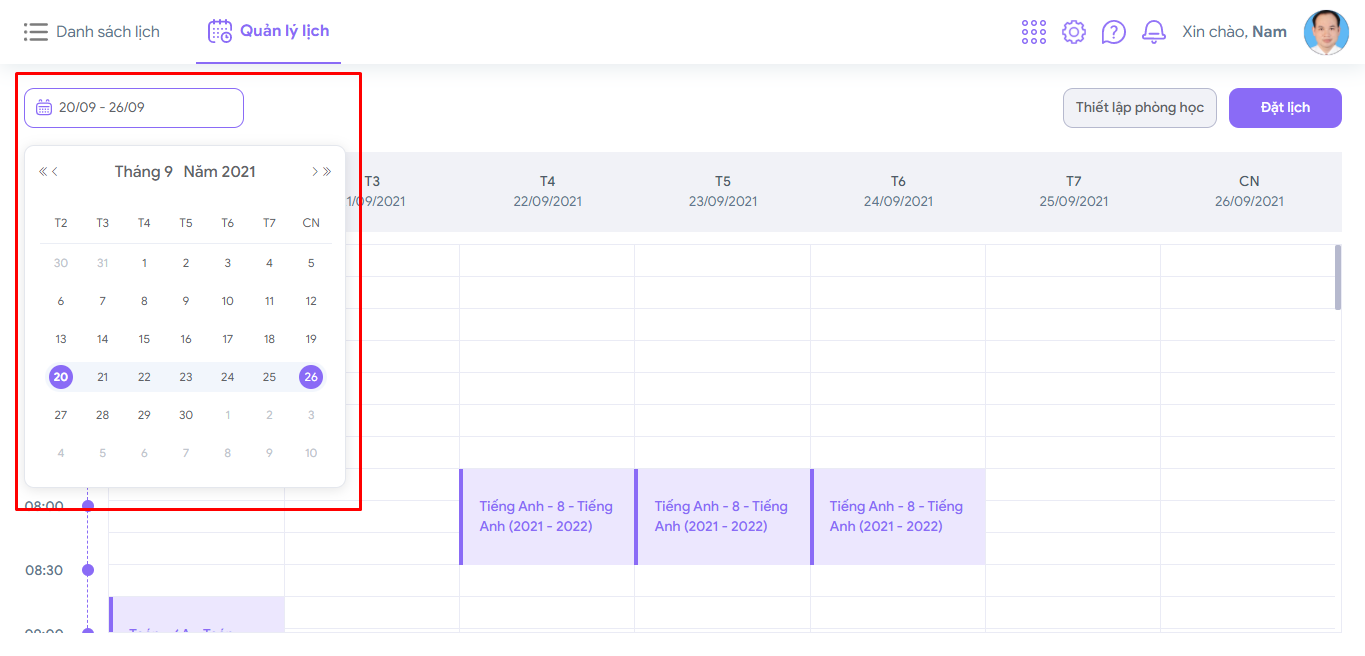The width and height of the screenshot is (1365, 656).
Task: Click the Đặt lịch button
Action: click(x=1285, y=108)
